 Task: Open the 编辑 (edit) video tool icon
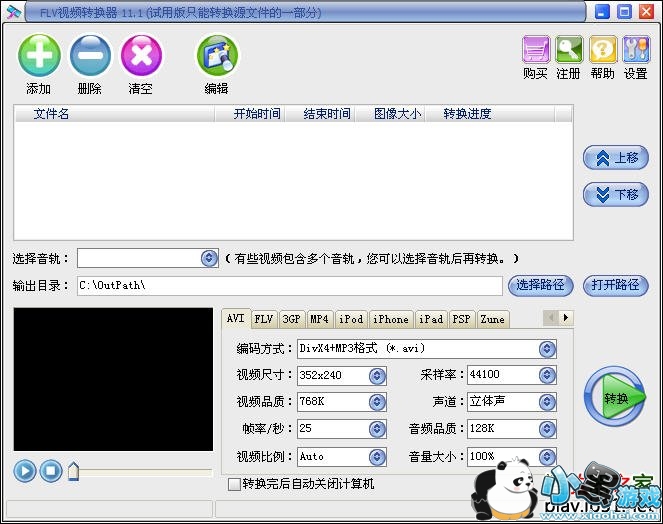217,55
